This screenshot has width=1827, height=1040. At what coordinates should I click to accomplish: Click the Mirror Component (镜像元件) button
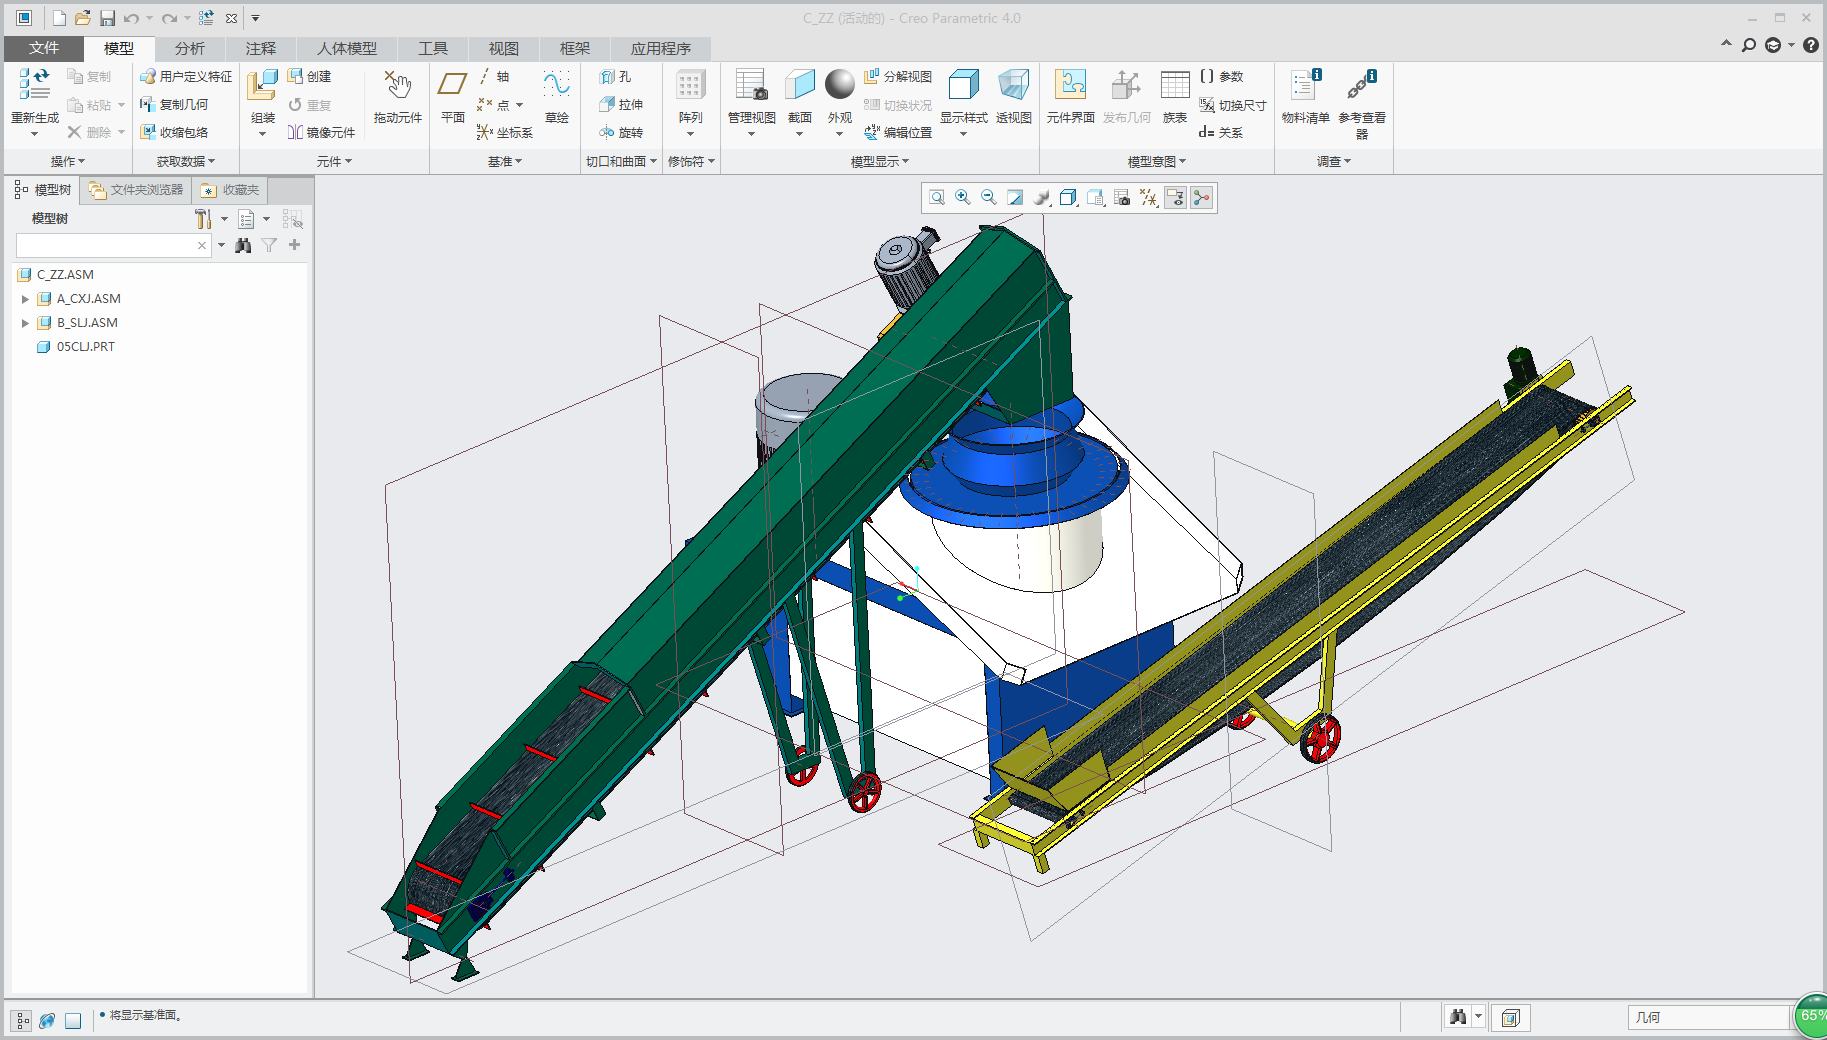(321, 132)
